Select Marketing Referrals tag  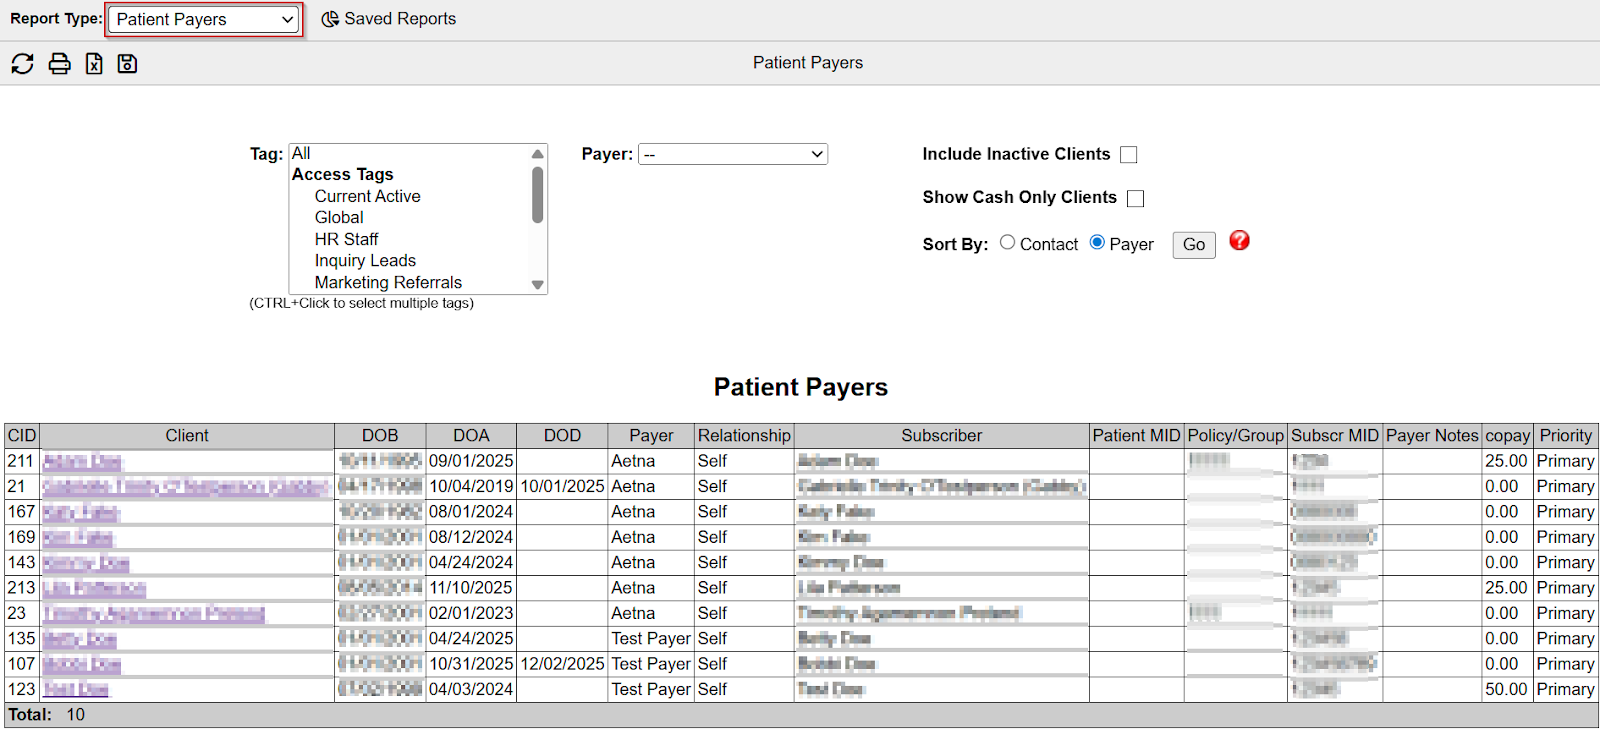(388, 283)
